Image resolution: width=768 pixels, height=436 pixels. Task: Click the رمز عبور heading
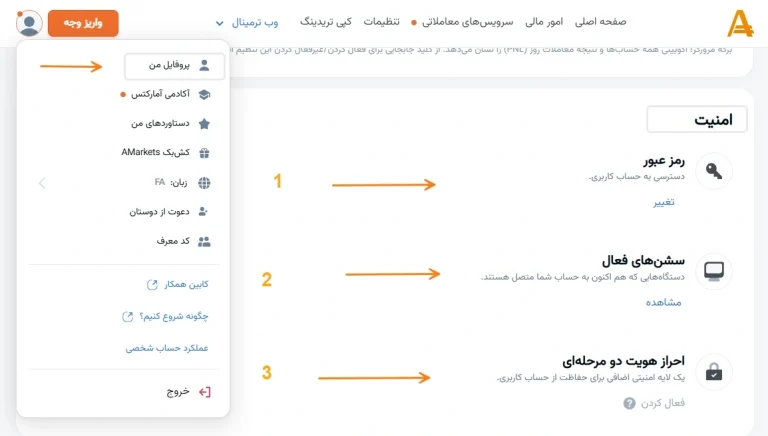coord(664,161)
